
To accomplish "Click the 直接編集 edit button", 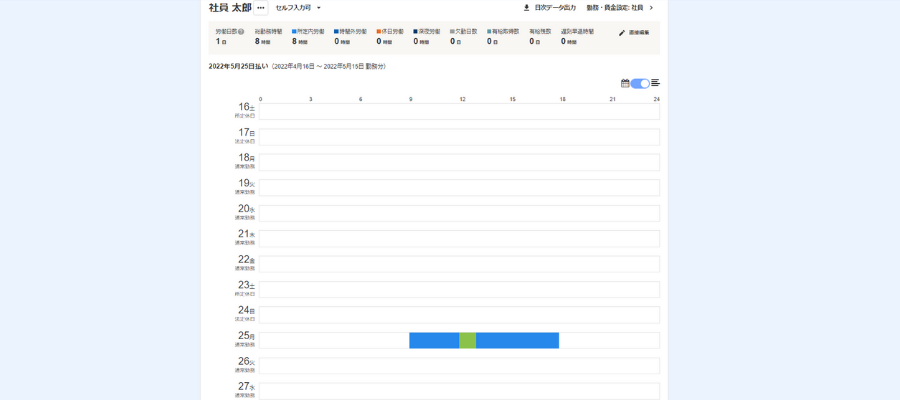I will tap(638, 33).
